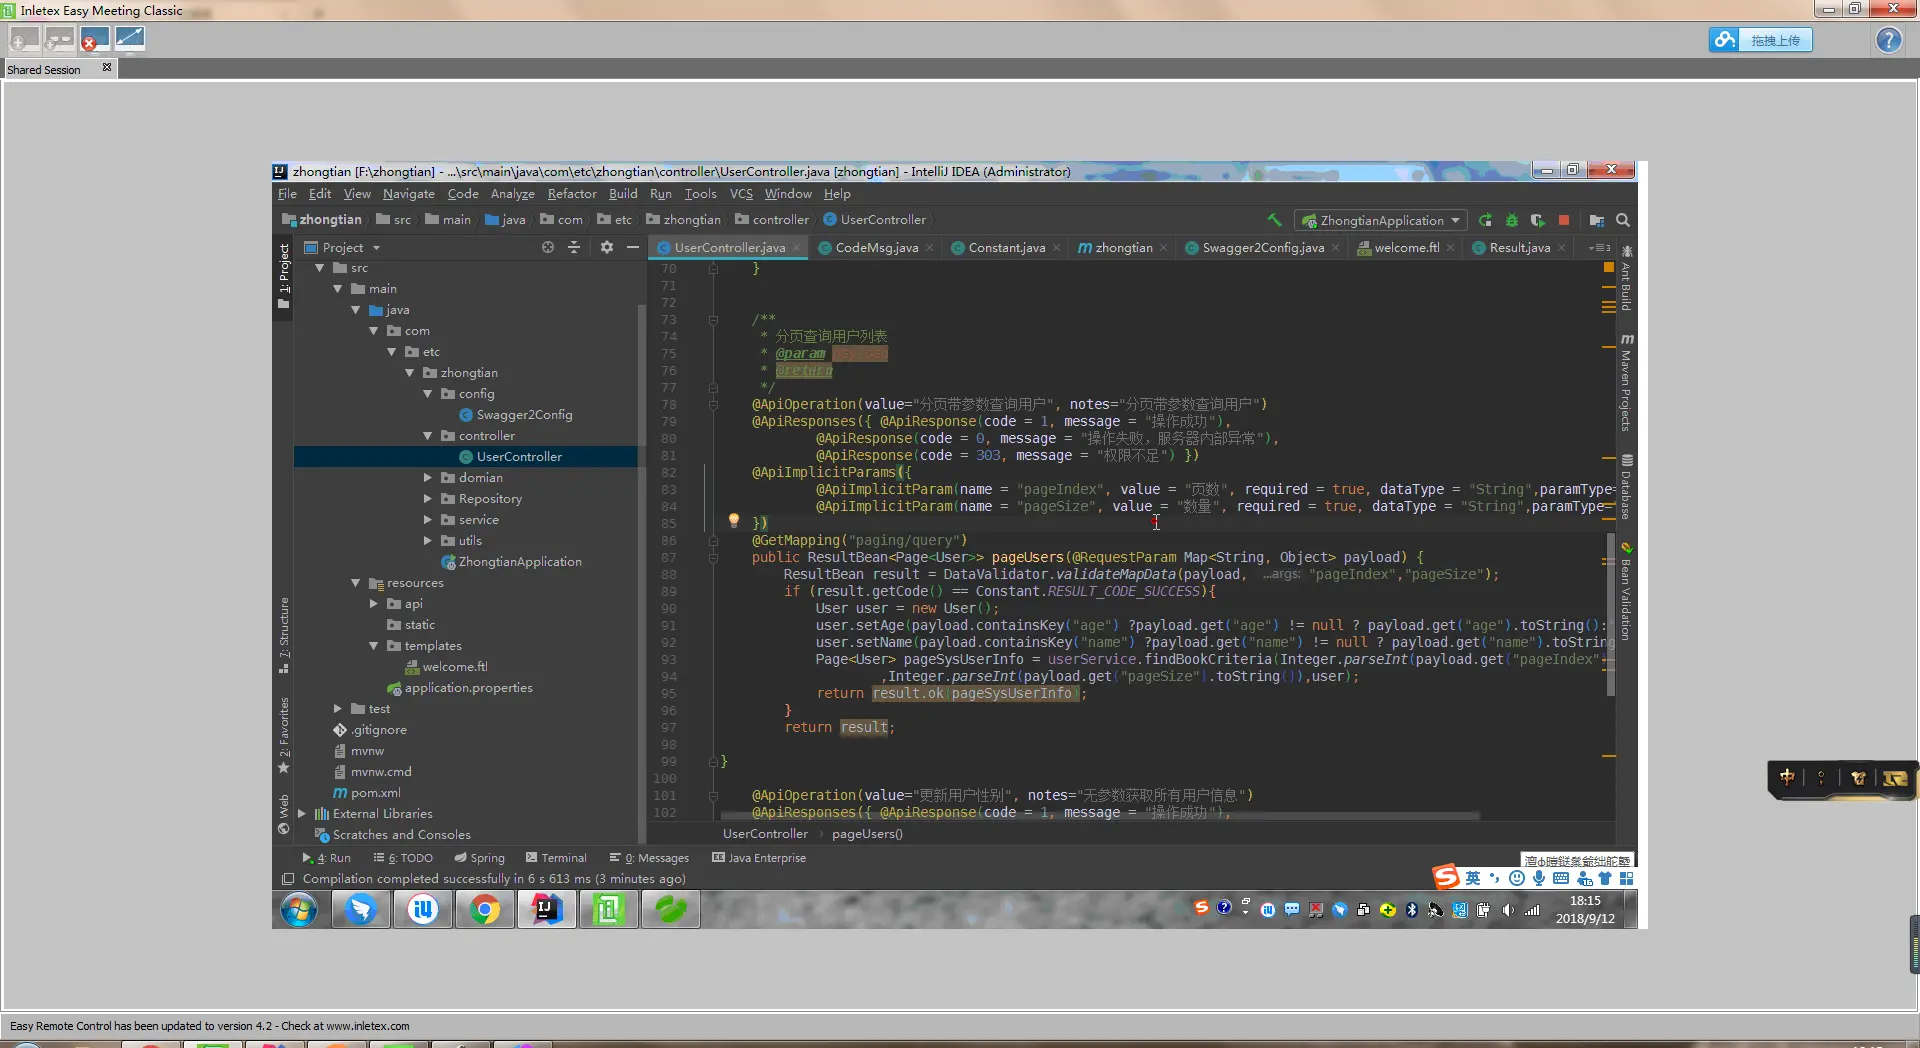Stop the running app with red square
Image resolution: width=1920 pixels, height=1048 pixels.
pyautogui.click(x=1564, y=220)
